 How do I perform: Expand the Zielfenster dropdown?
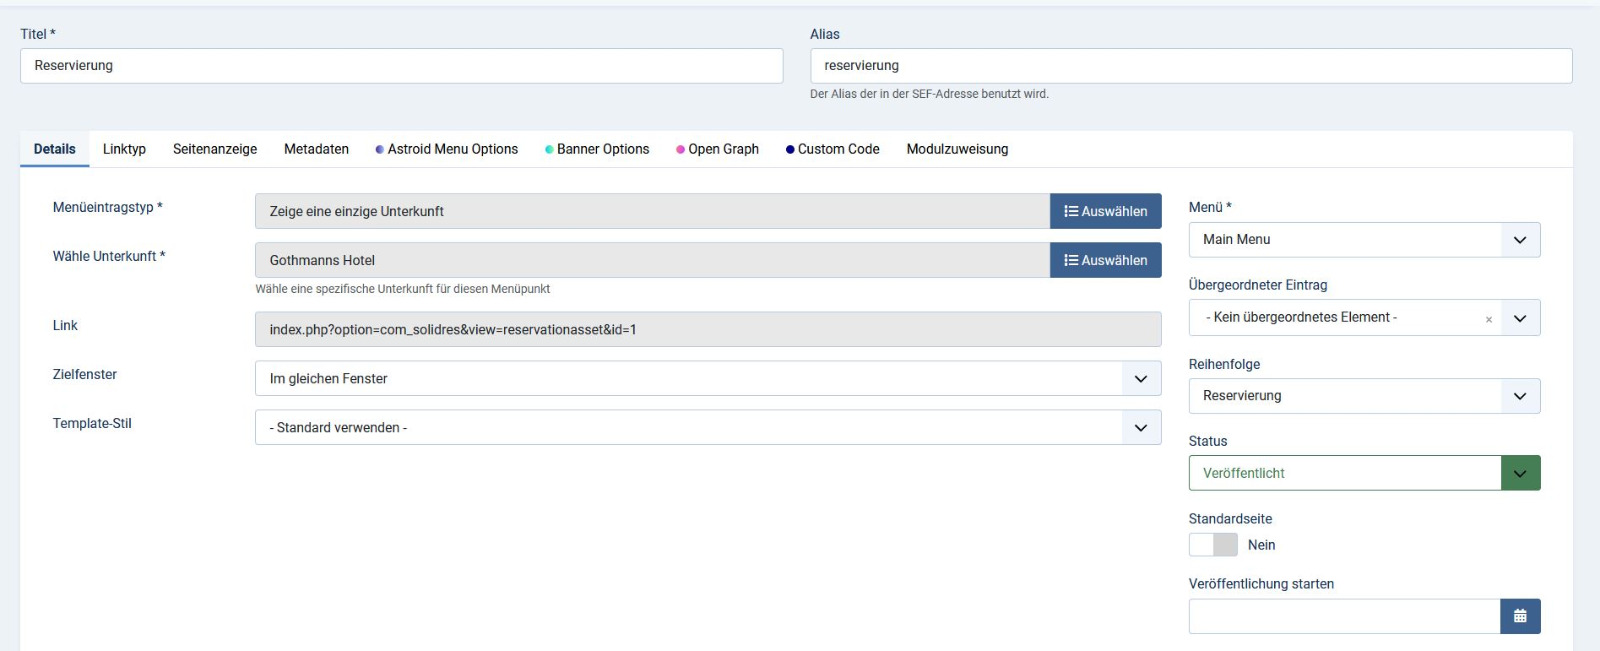(x=708, y=378)
